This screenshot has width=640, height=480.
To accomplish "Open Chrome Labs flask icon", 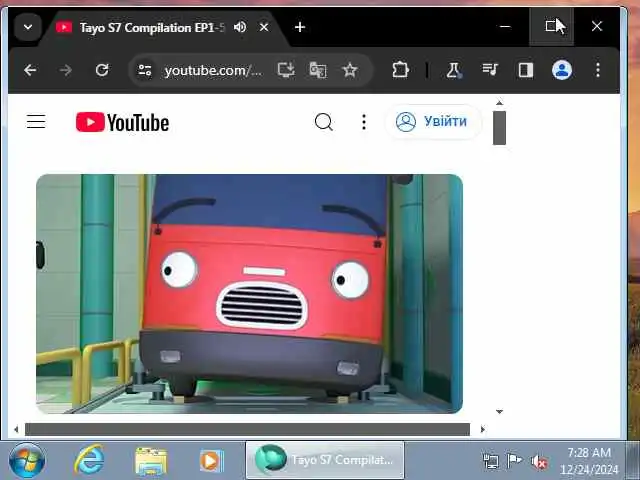I will (453, 70).
